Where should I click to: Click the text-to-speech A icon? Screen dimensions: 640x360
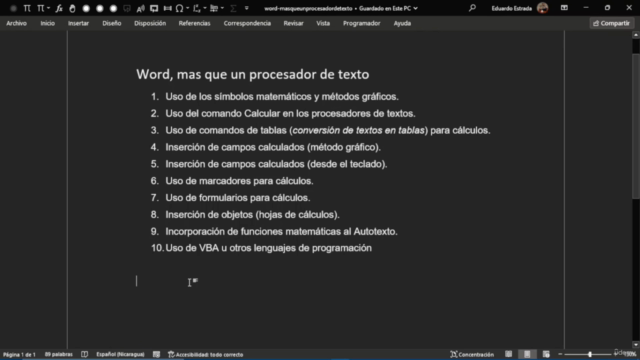(140, 8)
